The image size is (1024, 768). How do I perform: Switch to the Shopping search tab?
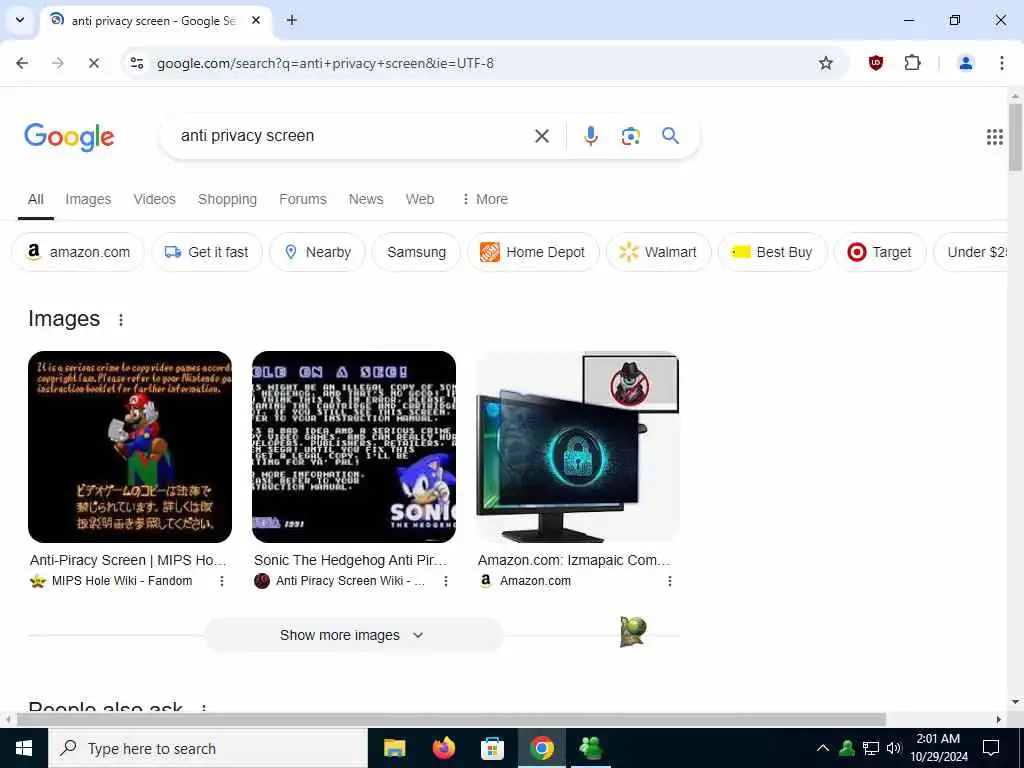point(227,199)
